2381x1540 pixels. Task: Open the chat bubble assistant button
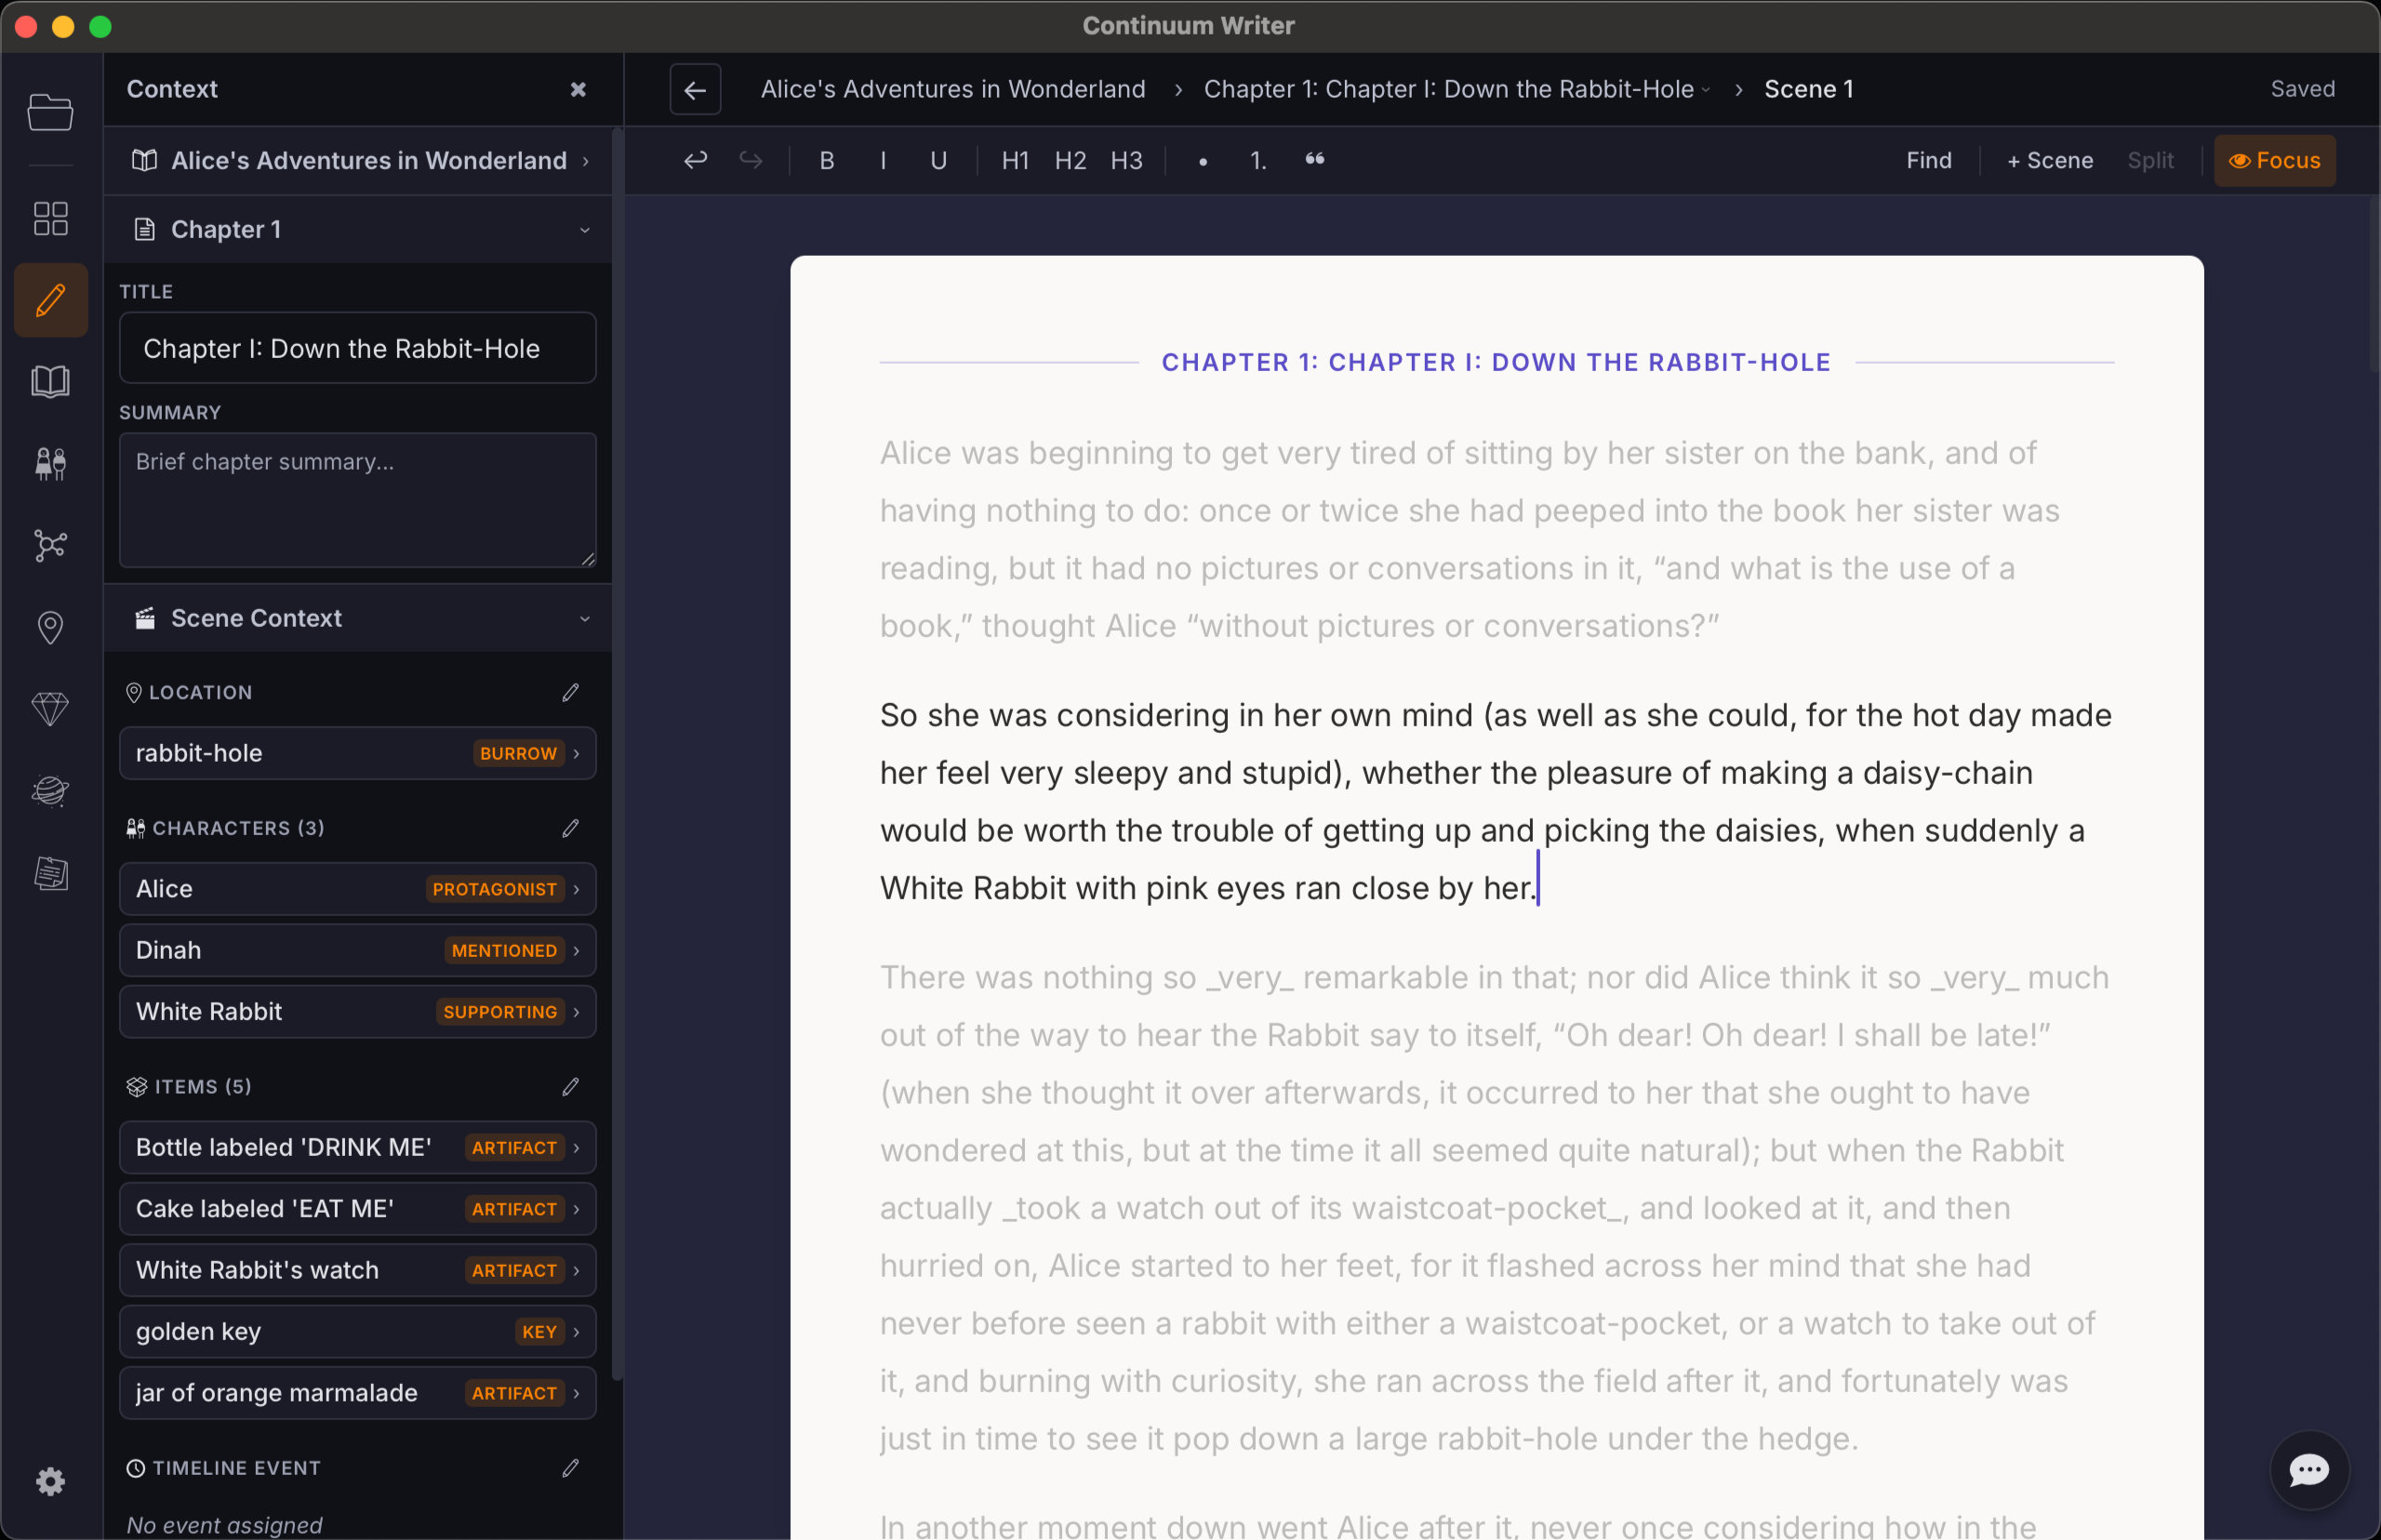tap(2309, 1470)
